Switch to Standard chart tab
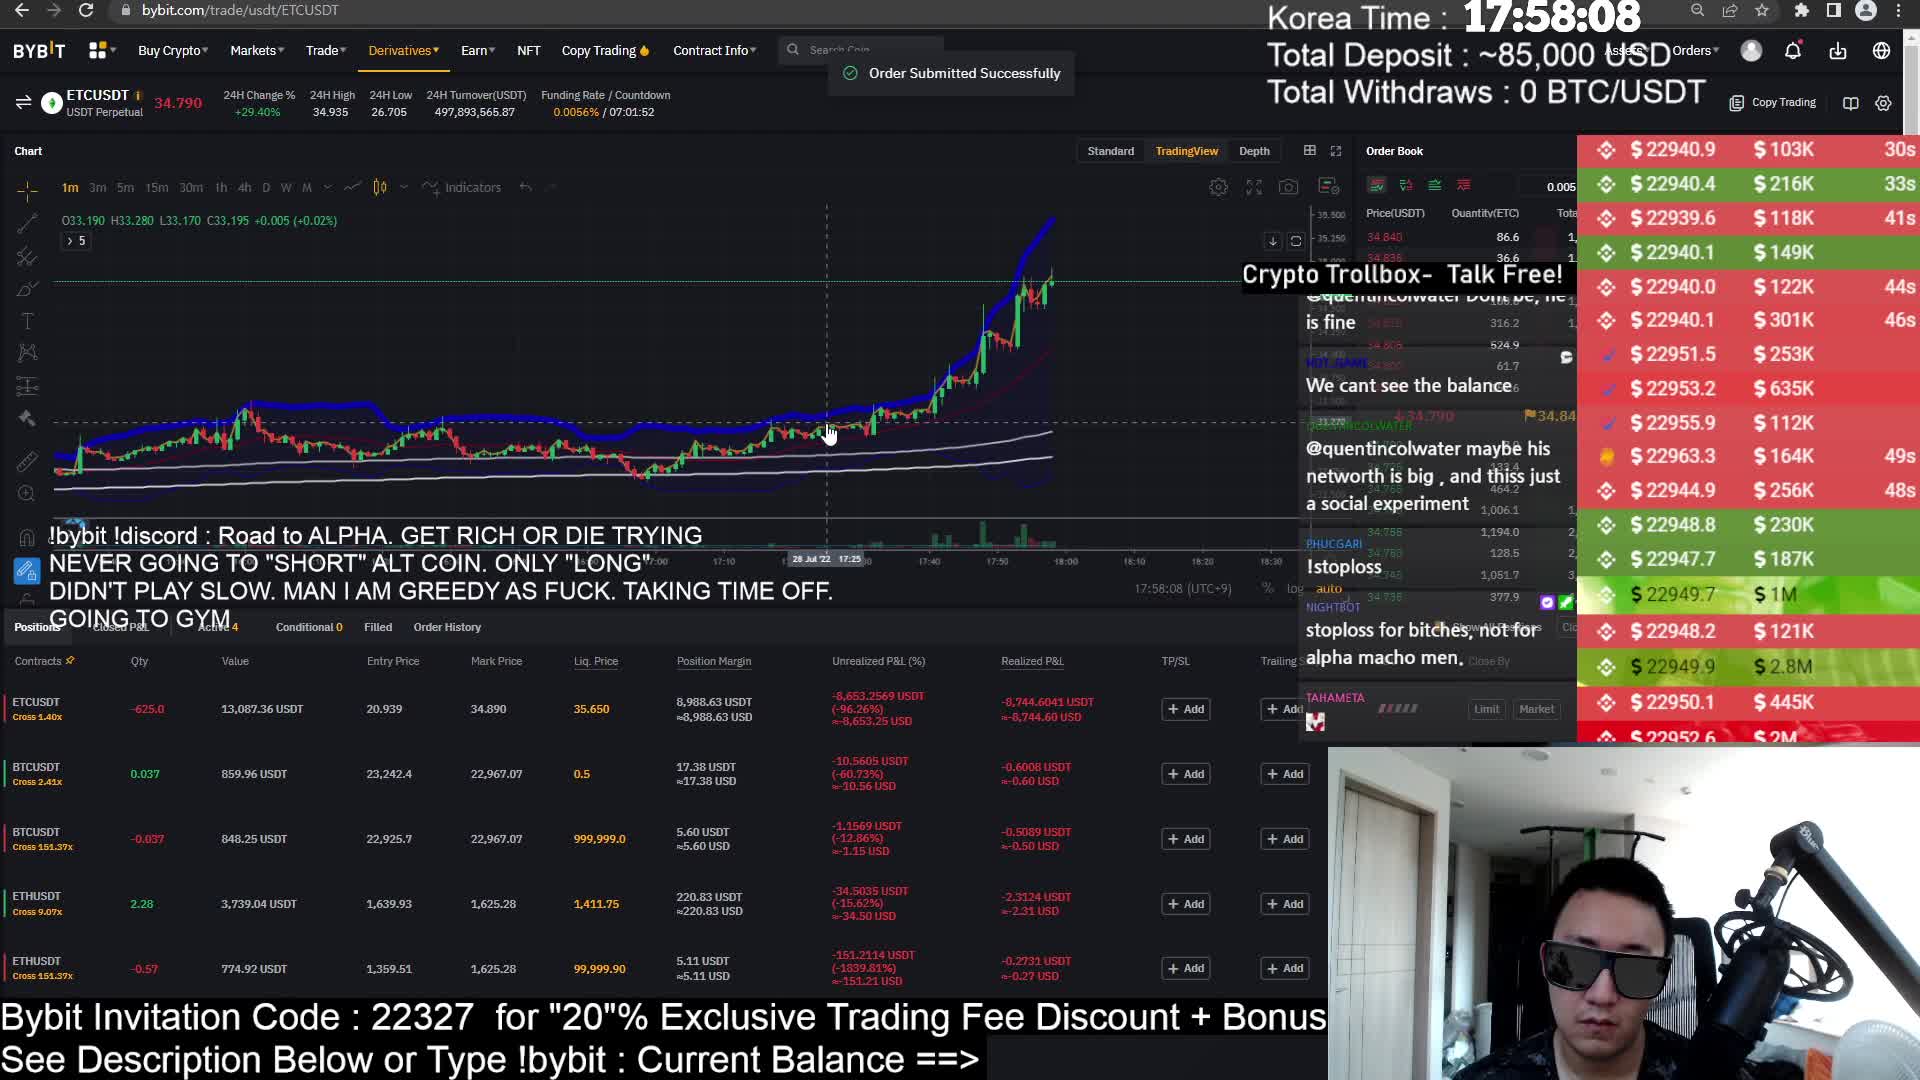The image size is (1920, 1080). click(1111, 151)
